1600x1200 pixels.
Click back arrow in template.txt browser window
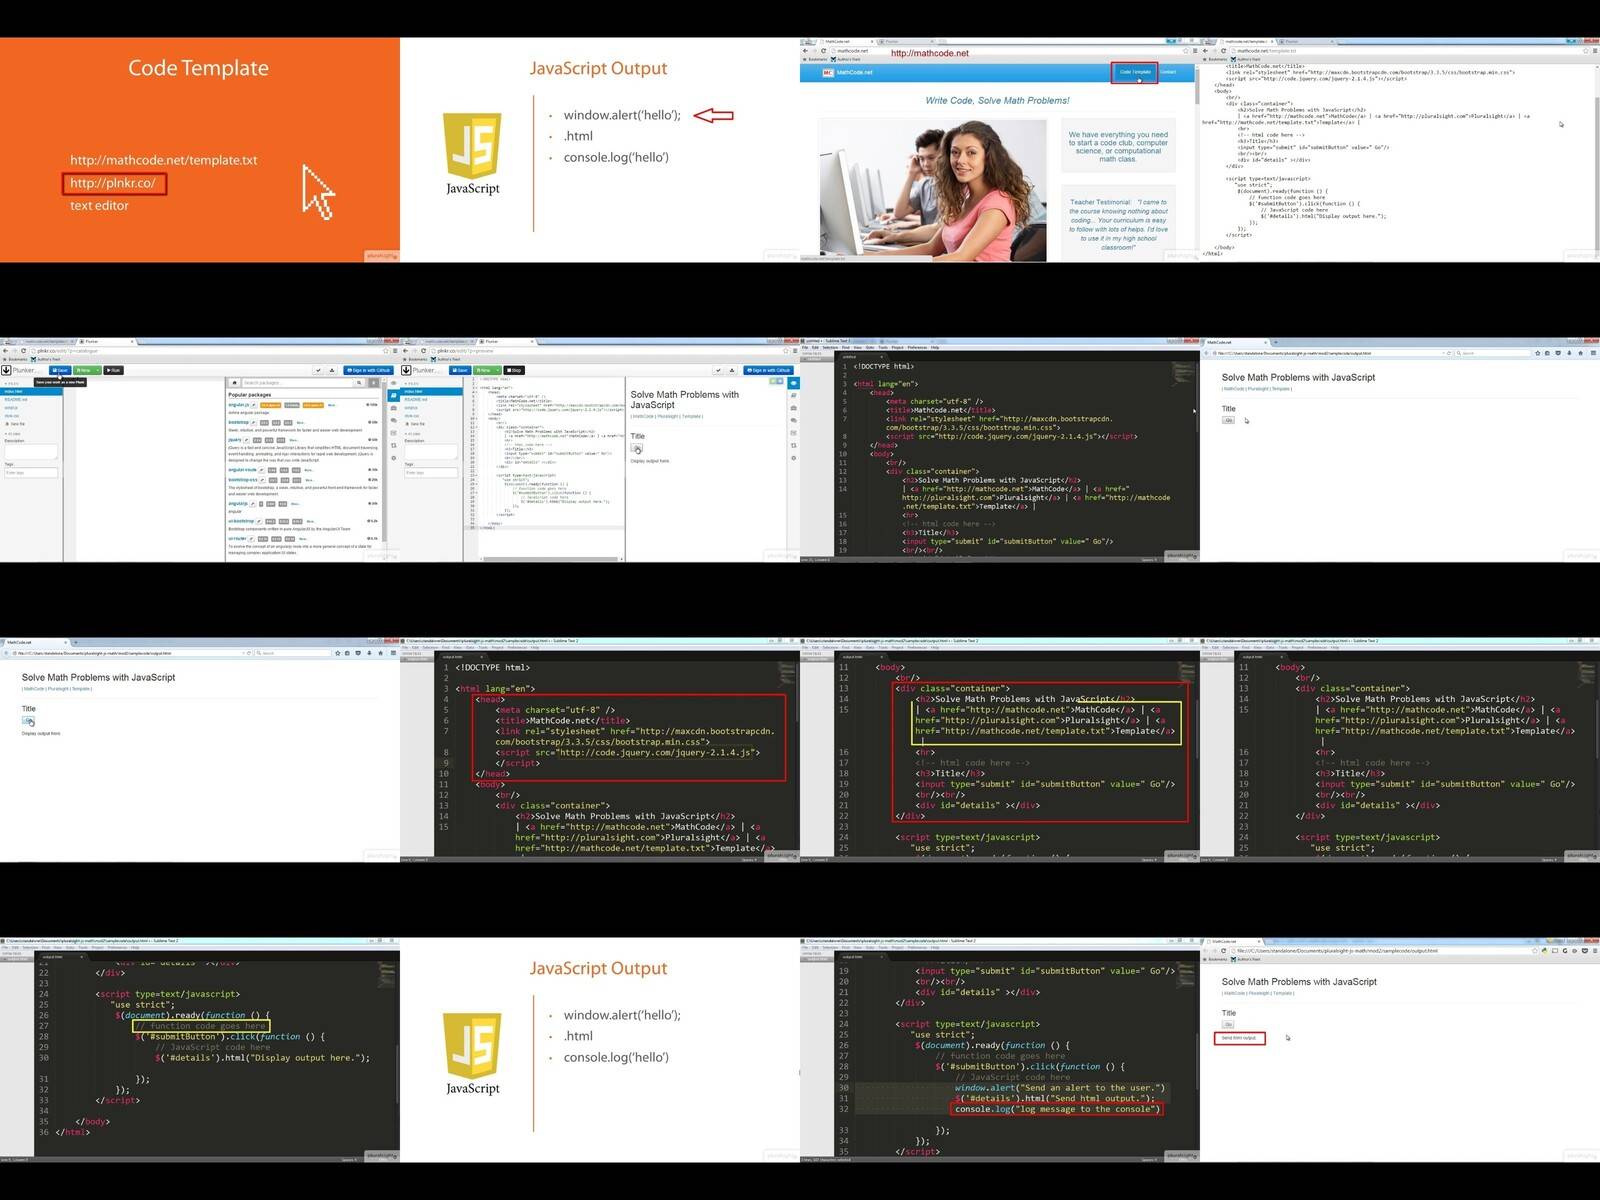(1205, 51)
